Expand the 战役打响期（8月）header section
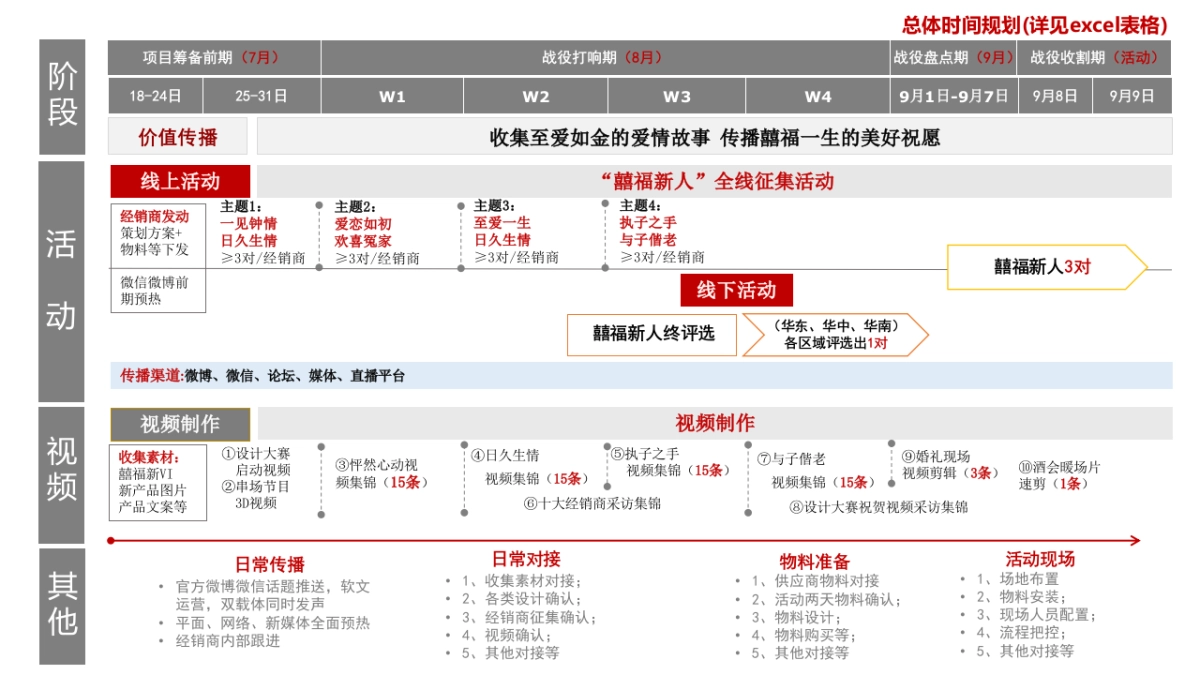The image size is (1200, 675). tap(598, 58)
